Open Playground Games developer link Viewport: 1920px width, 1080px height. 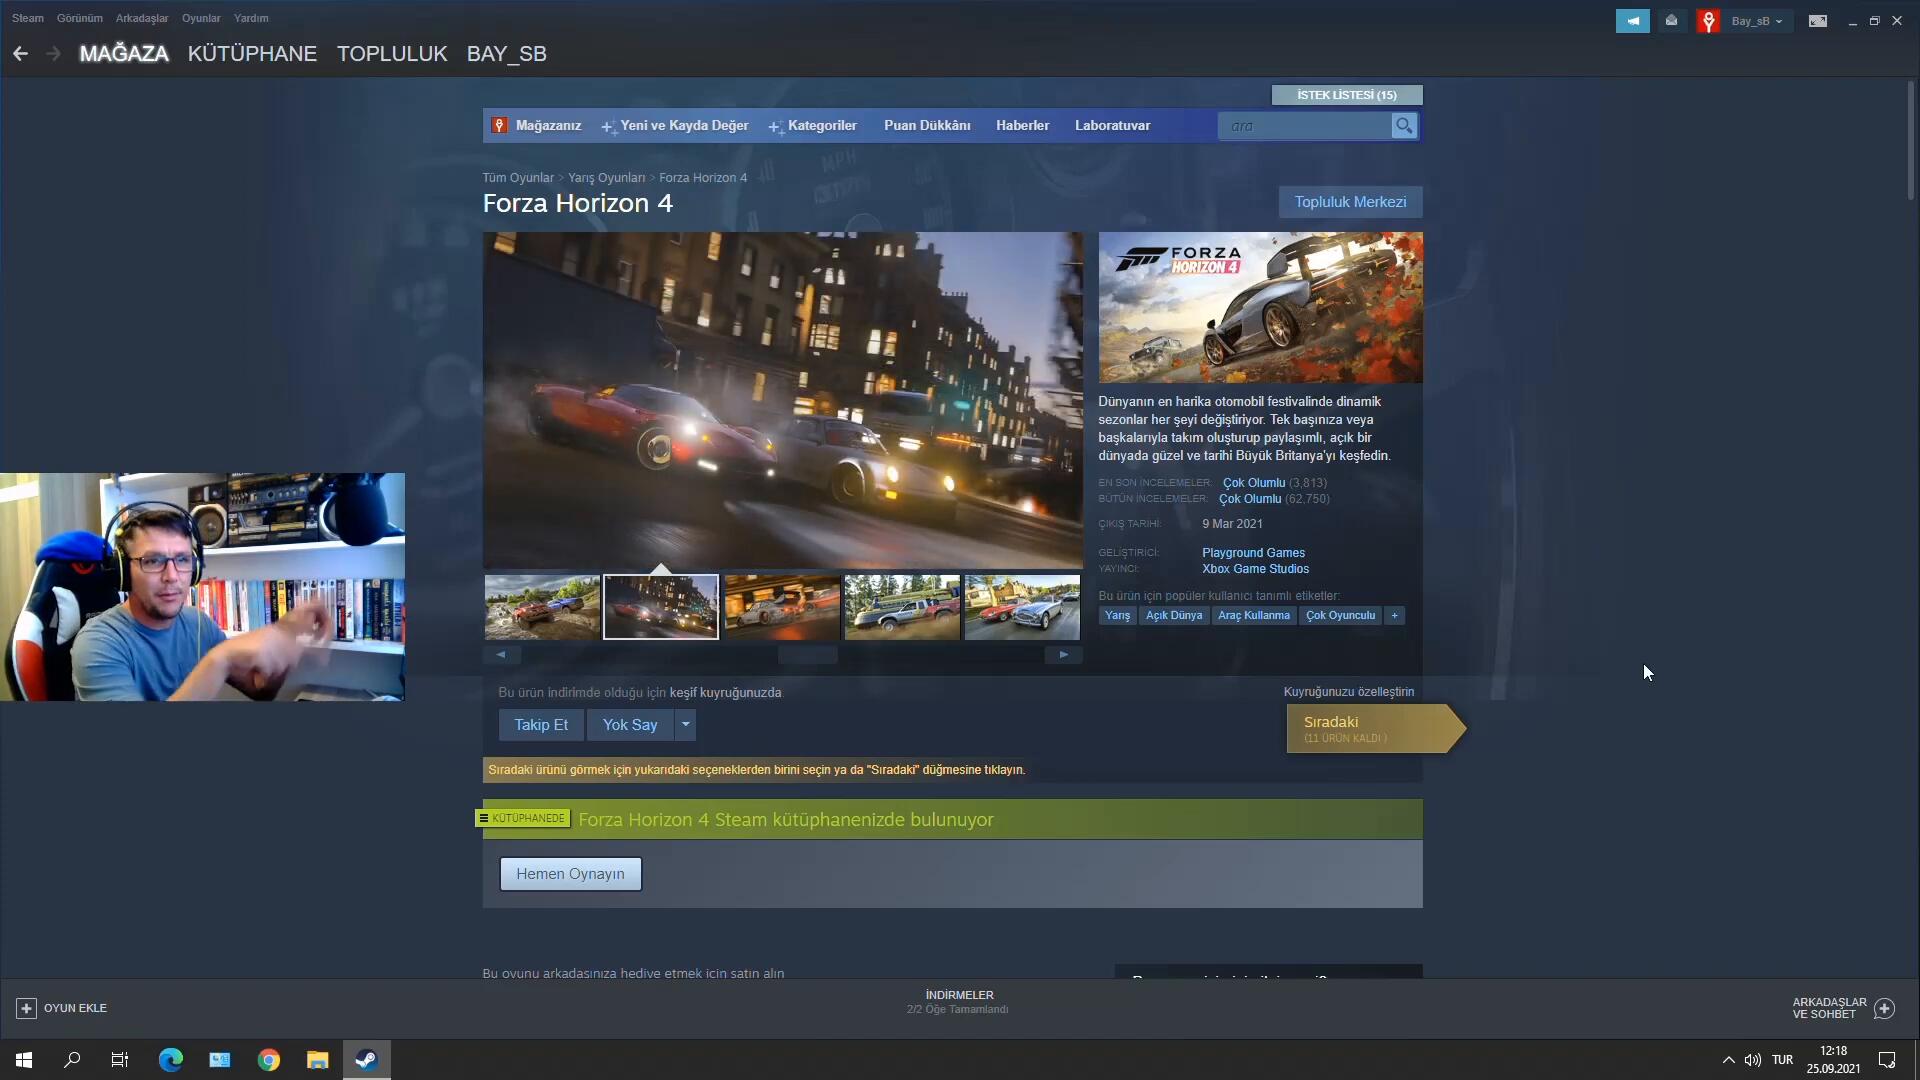1253,553
